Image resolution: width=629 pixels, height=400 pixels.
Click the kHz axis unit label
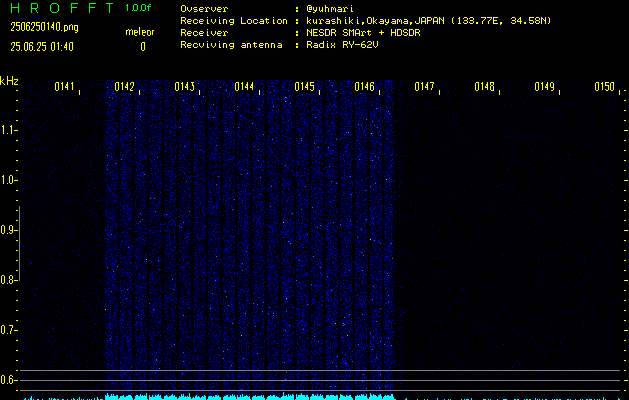click(x=9, y=81)
